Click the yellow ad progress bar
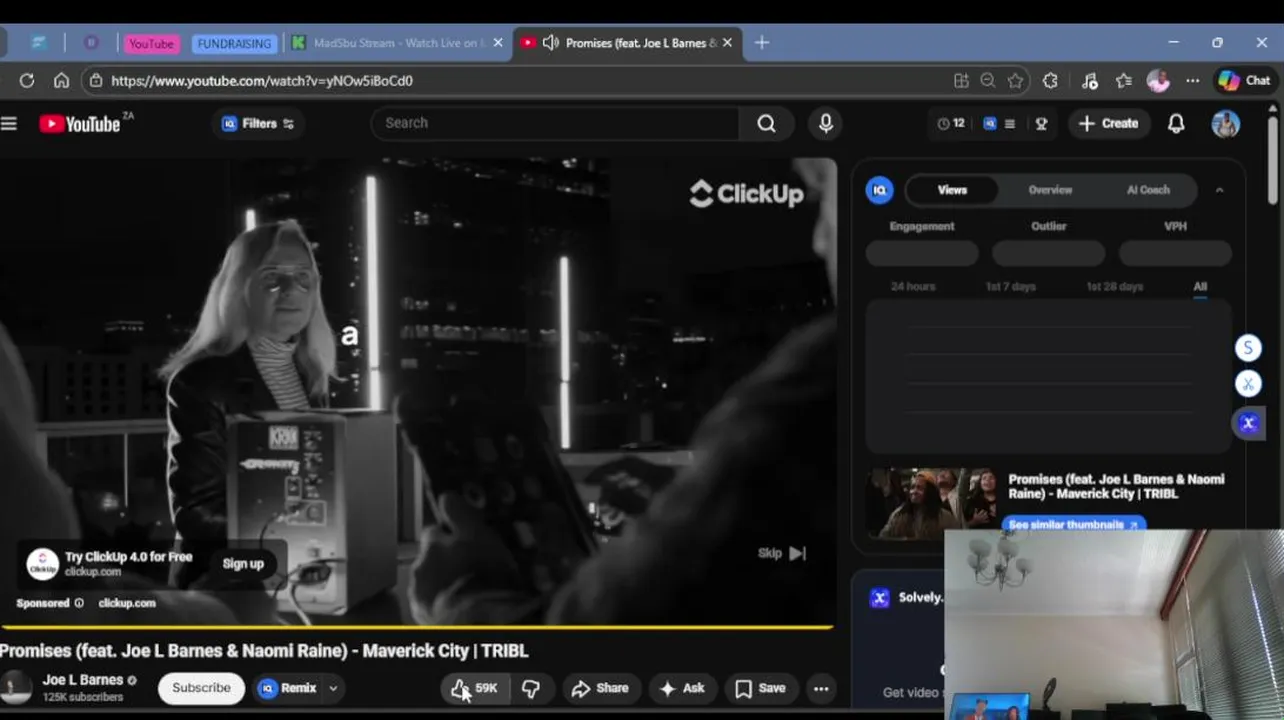This screenshot has width=1284, height=720. (x=416, y=628)
